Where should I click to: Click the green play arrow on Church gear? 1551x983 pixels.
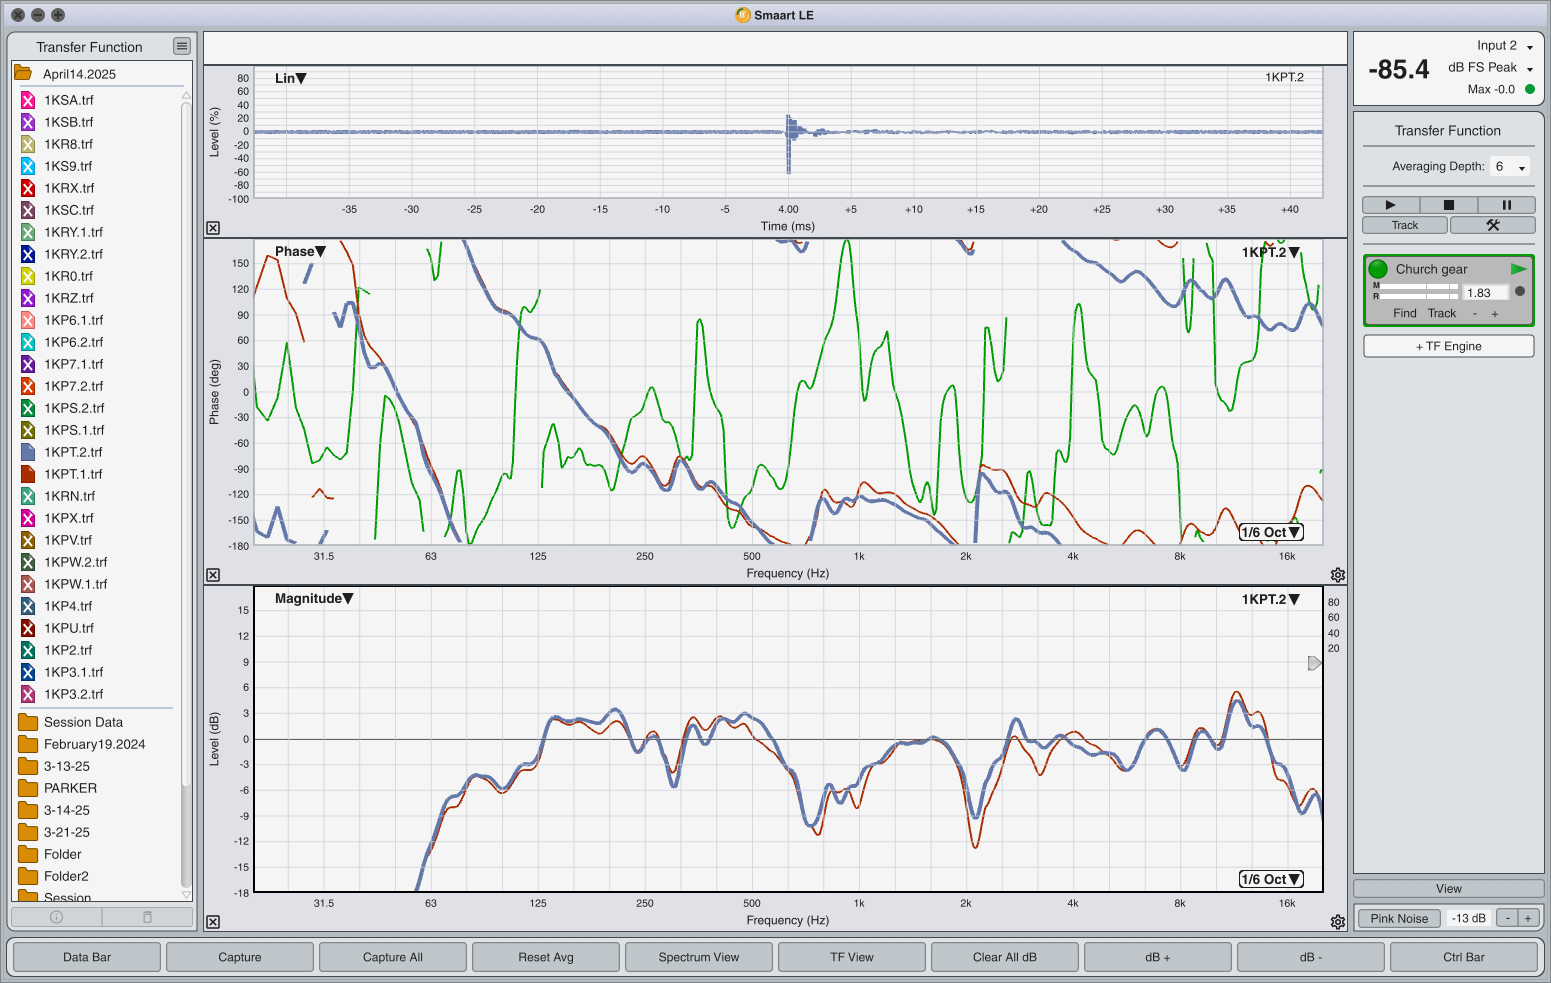(1518, 269)
